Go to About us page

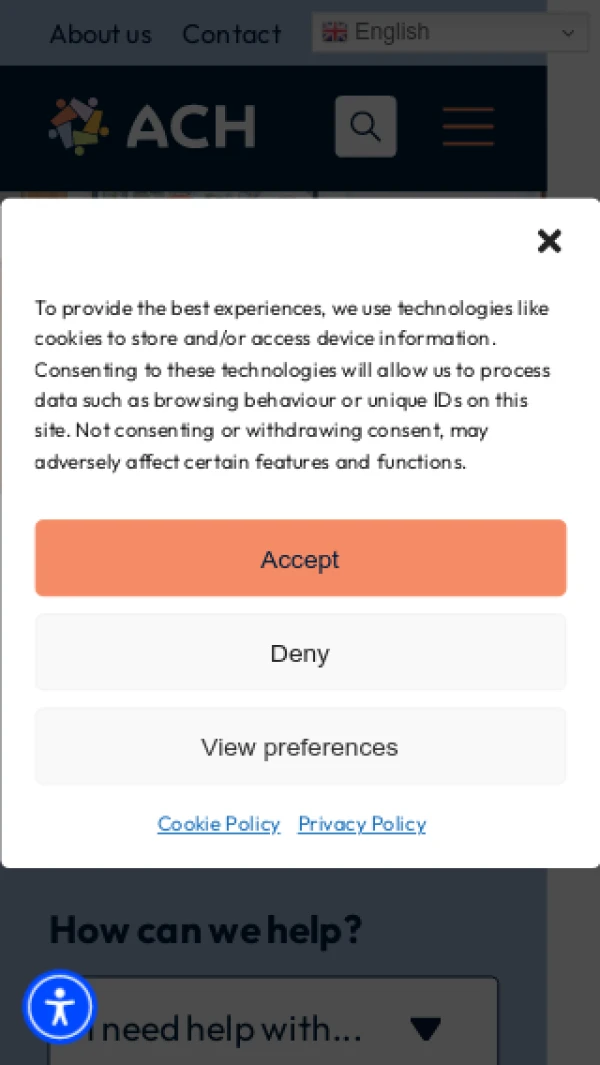click(101, 34)
